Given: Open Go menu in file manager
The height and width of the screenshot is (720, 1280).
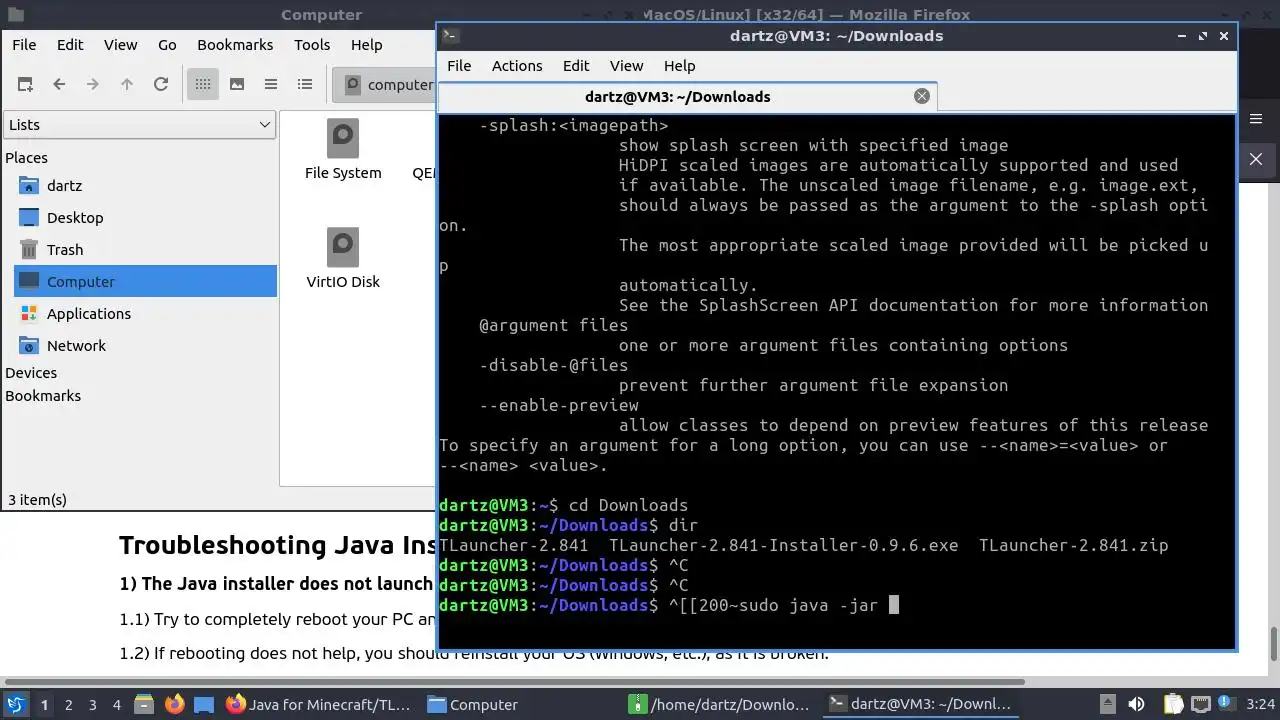Looking at the screenshot, I should pos(167,45).
